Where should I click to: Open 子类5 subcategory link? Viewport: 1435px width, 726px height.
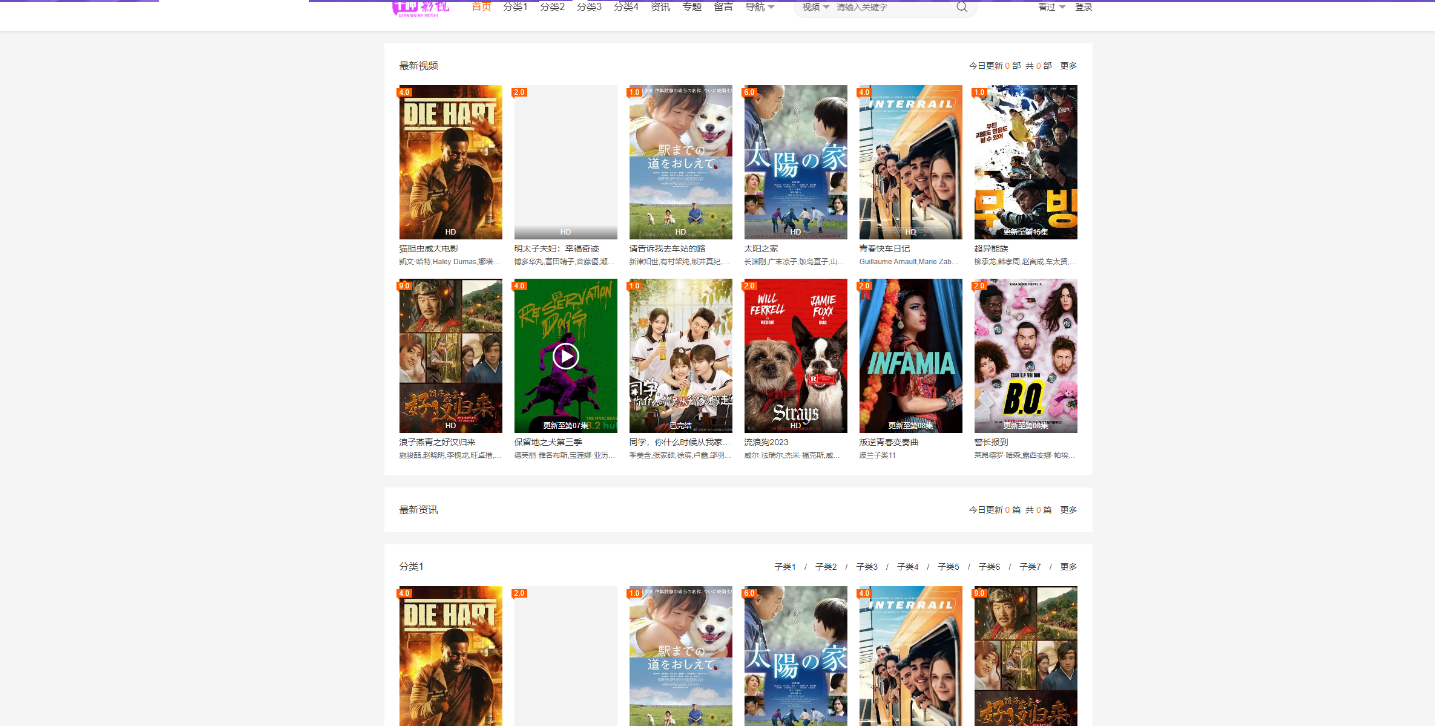tap(949, 567)
